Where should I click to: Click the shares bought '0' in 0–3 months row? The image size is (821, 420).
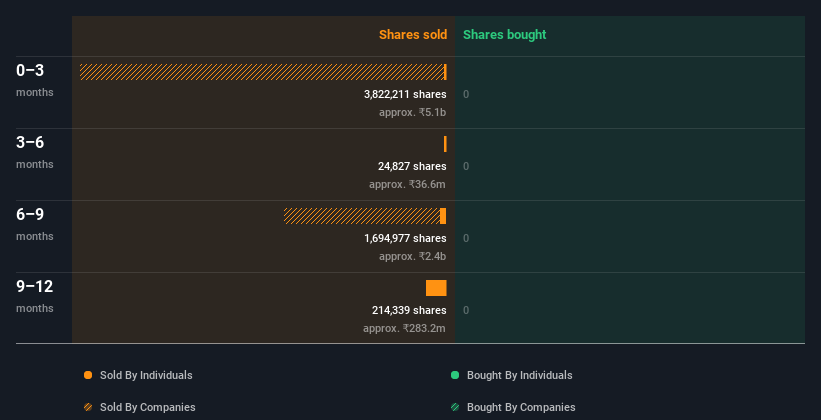click(466, 95)
